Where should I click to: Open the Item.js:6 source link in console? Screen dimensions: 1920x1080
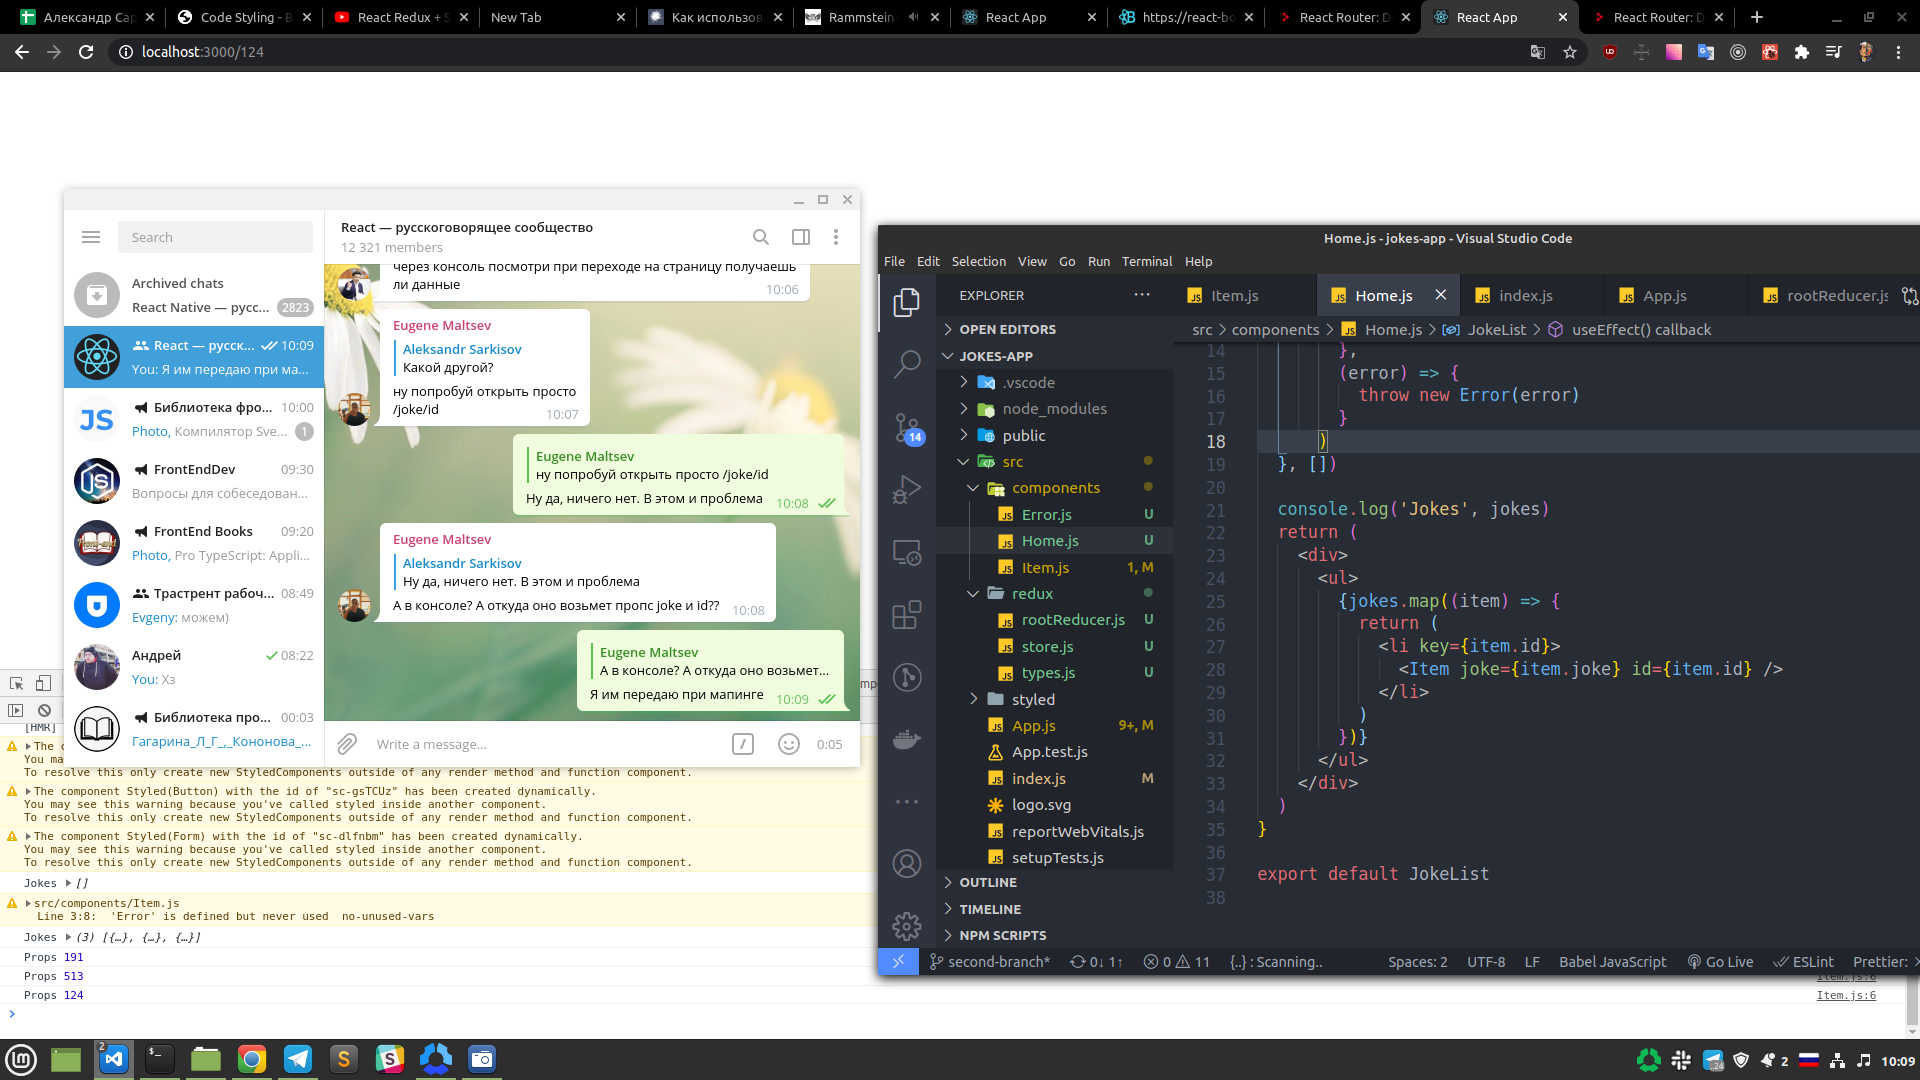tap(1846, 996)
